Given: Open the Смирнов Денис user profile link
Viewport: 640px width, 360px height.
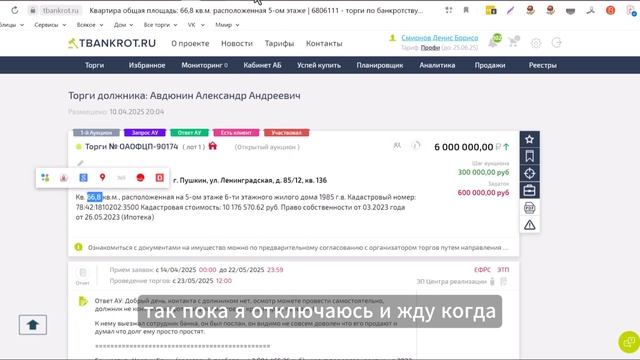Looking at the screenshot, I should [x=440, y=38].
